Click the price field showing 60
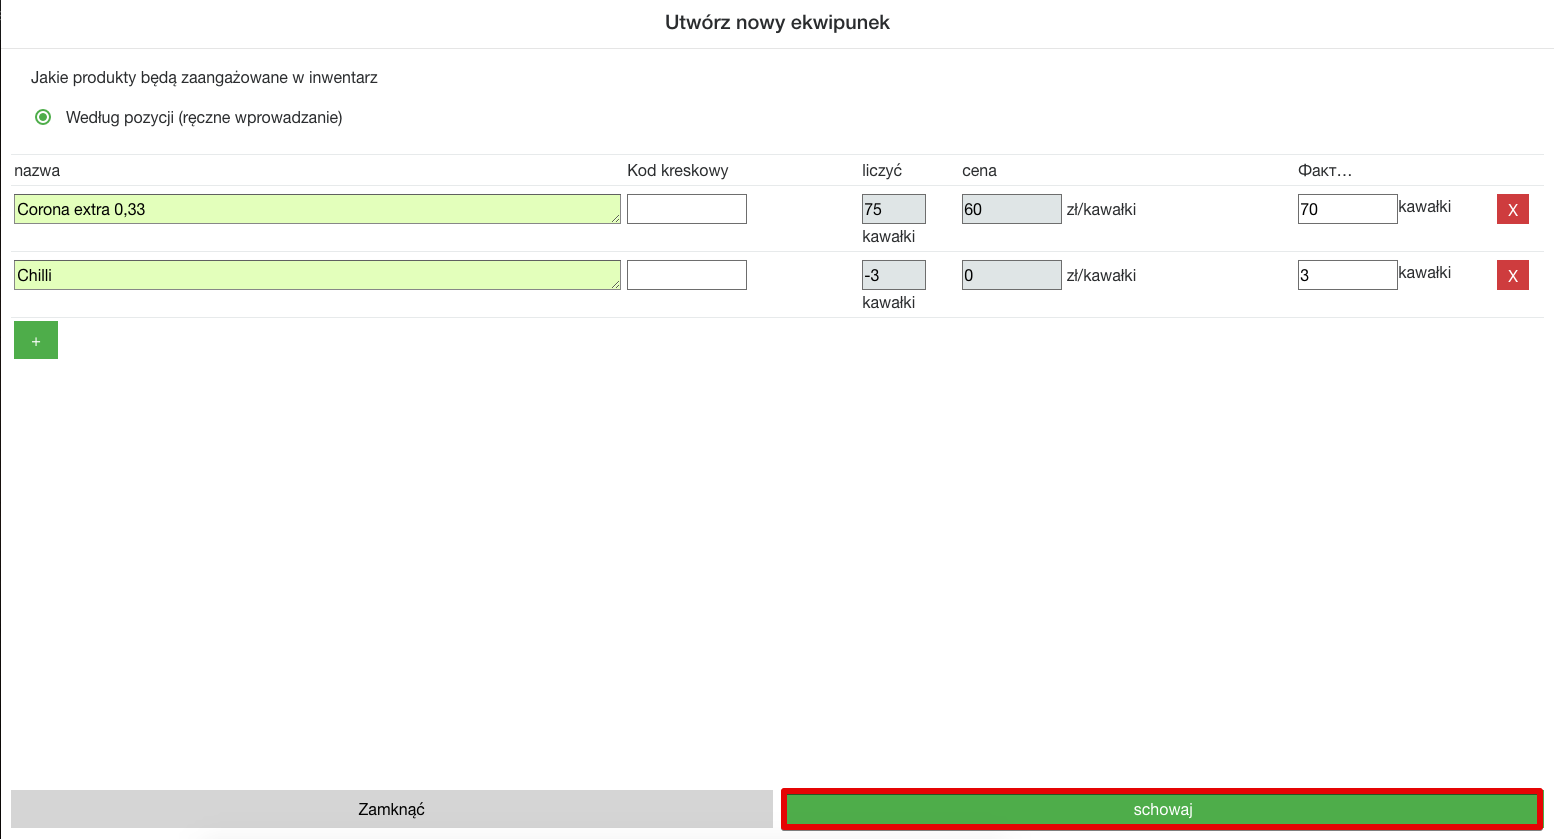The height and width of the screenshot is (839, 1554). (x=1011, y=209)
